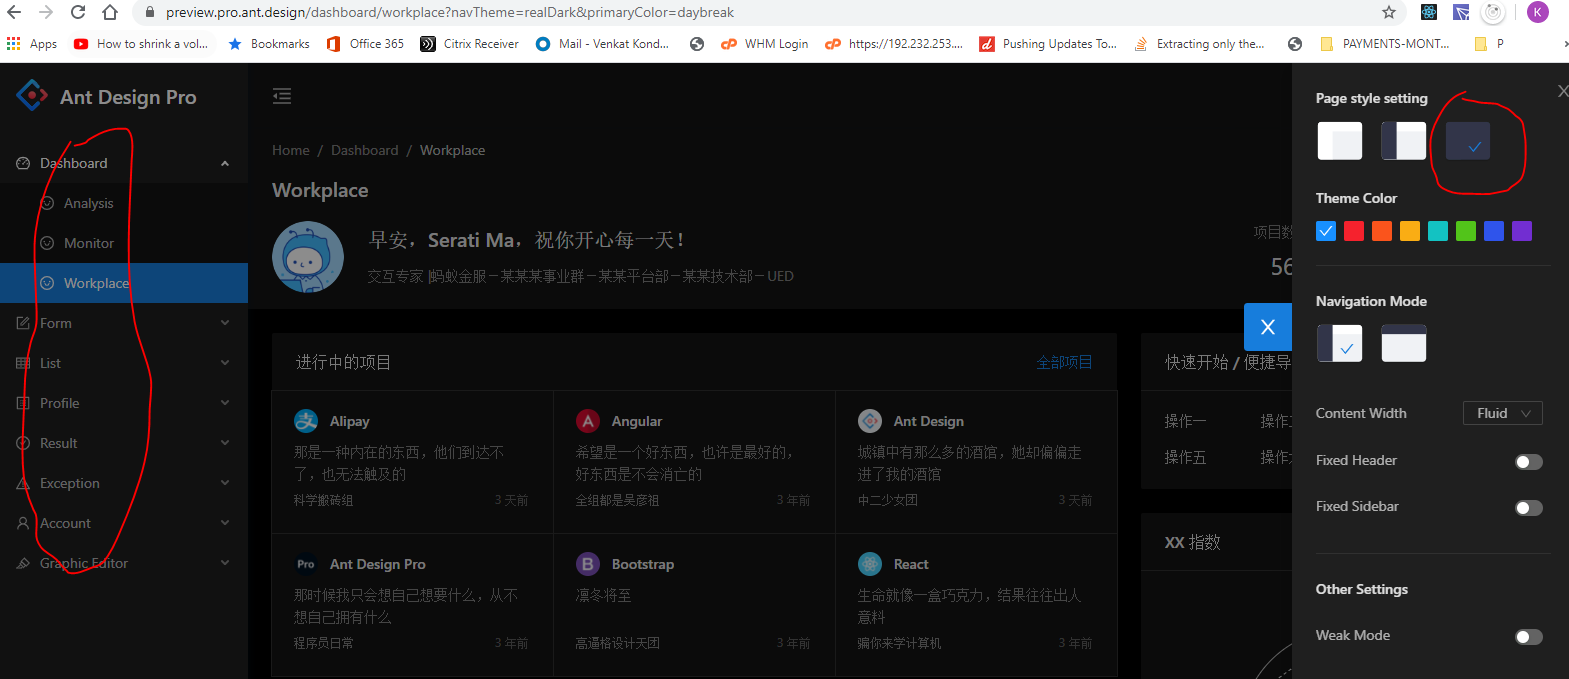
Task: Choose side menu navigation mode
Action: (x=1340, y=343)
